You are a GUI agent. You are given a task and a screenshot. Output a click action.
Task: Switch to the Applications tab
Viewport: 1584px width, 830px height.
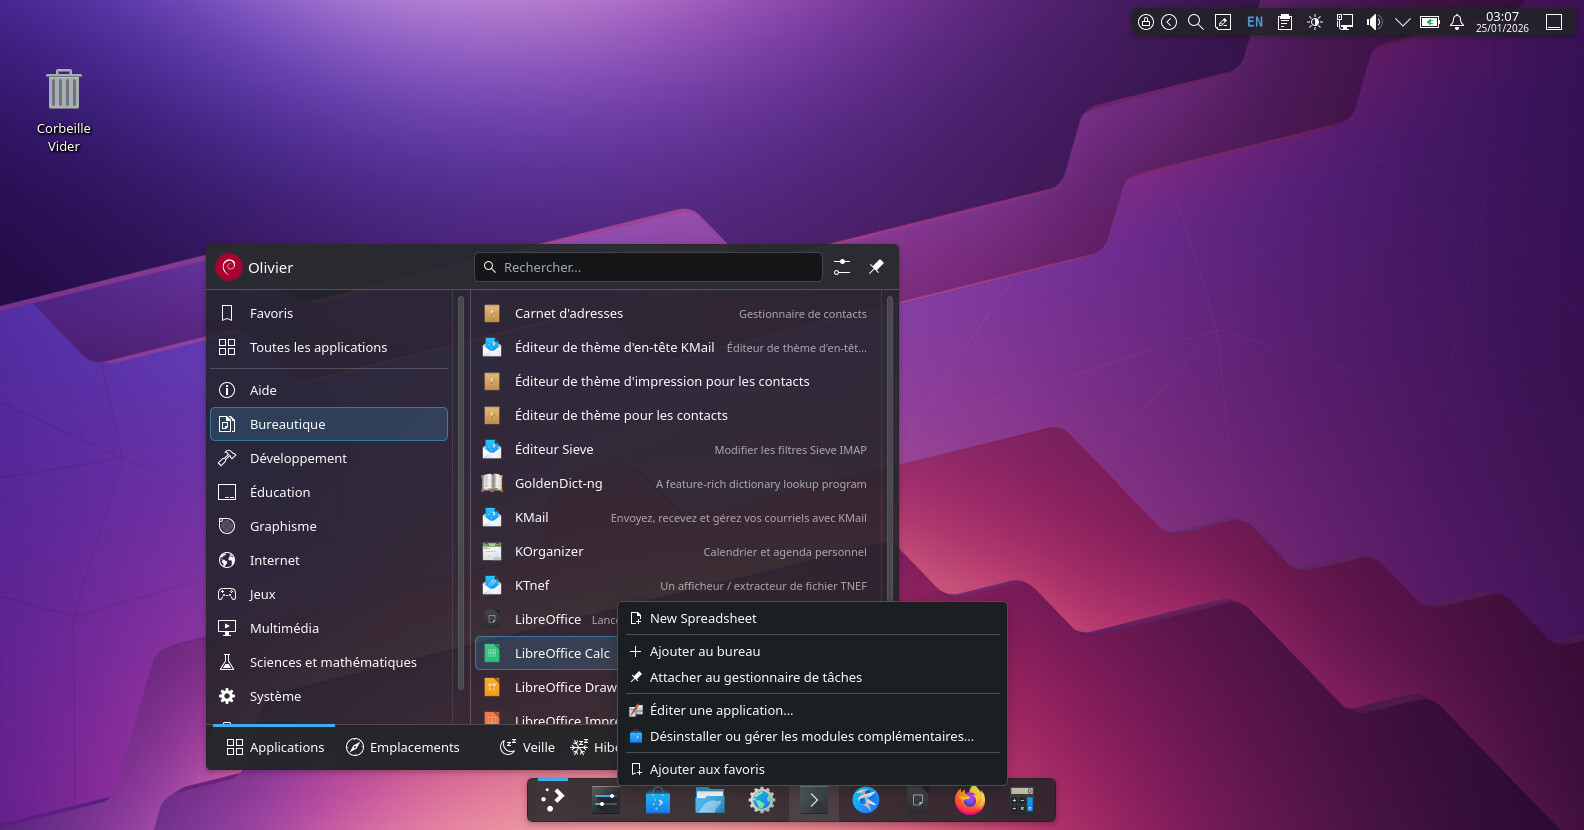(275, 747)
